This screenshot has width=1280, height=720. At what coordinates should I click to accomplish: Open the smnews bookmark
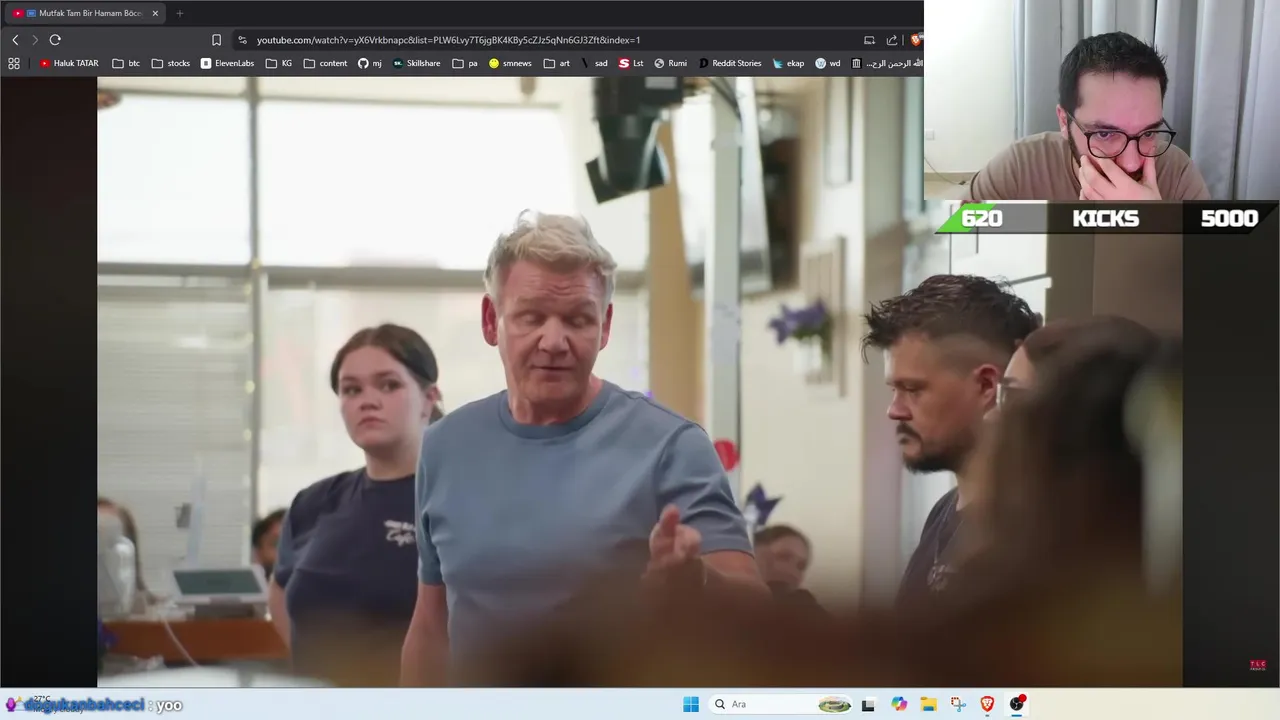510,63
